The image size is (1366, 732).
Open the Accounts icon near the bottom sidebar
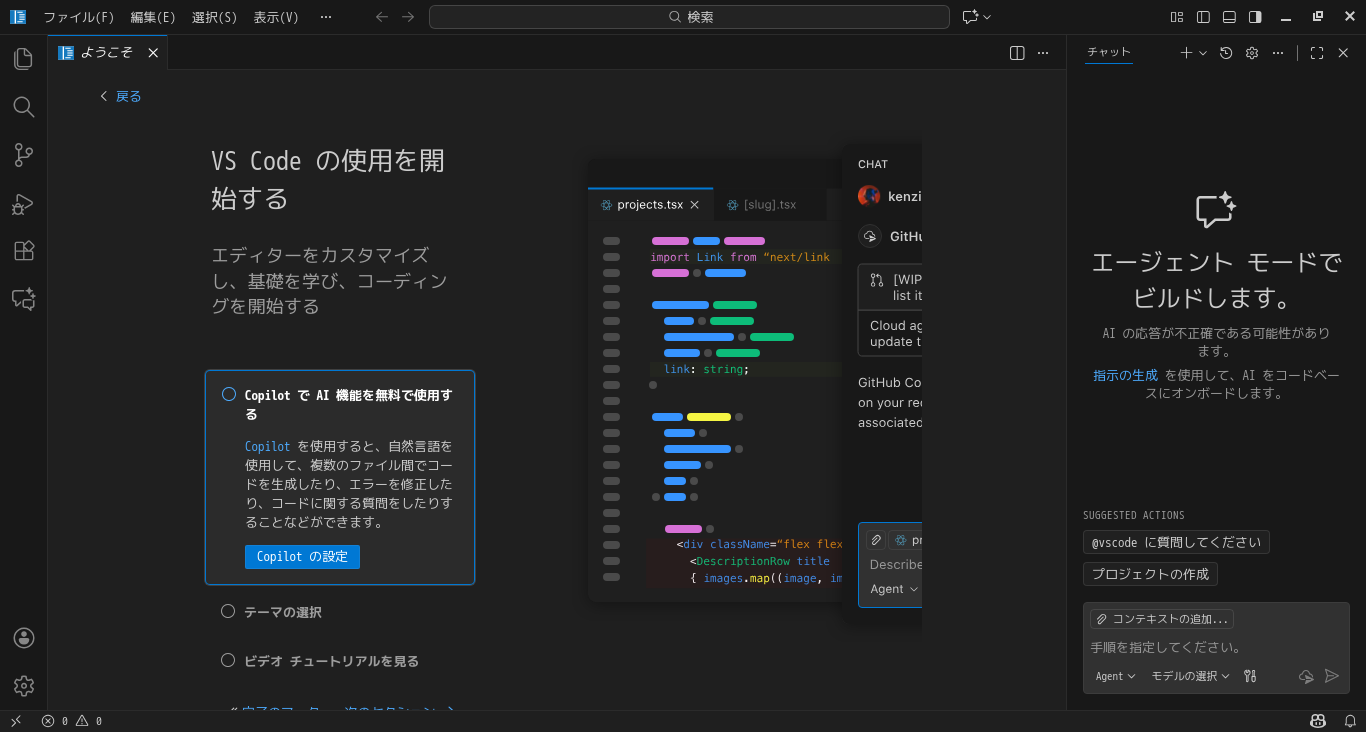click(23, 637)
